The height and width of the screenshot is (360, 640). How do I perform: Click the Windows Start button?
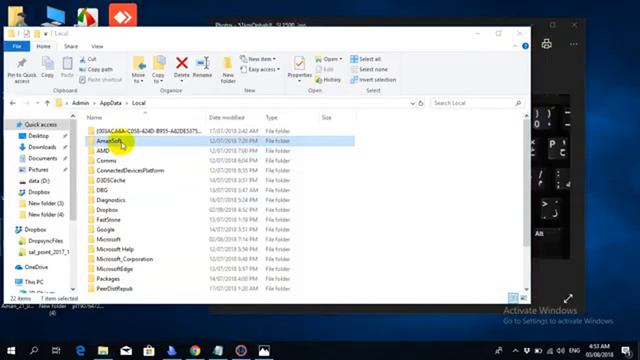tap(11, 351)
